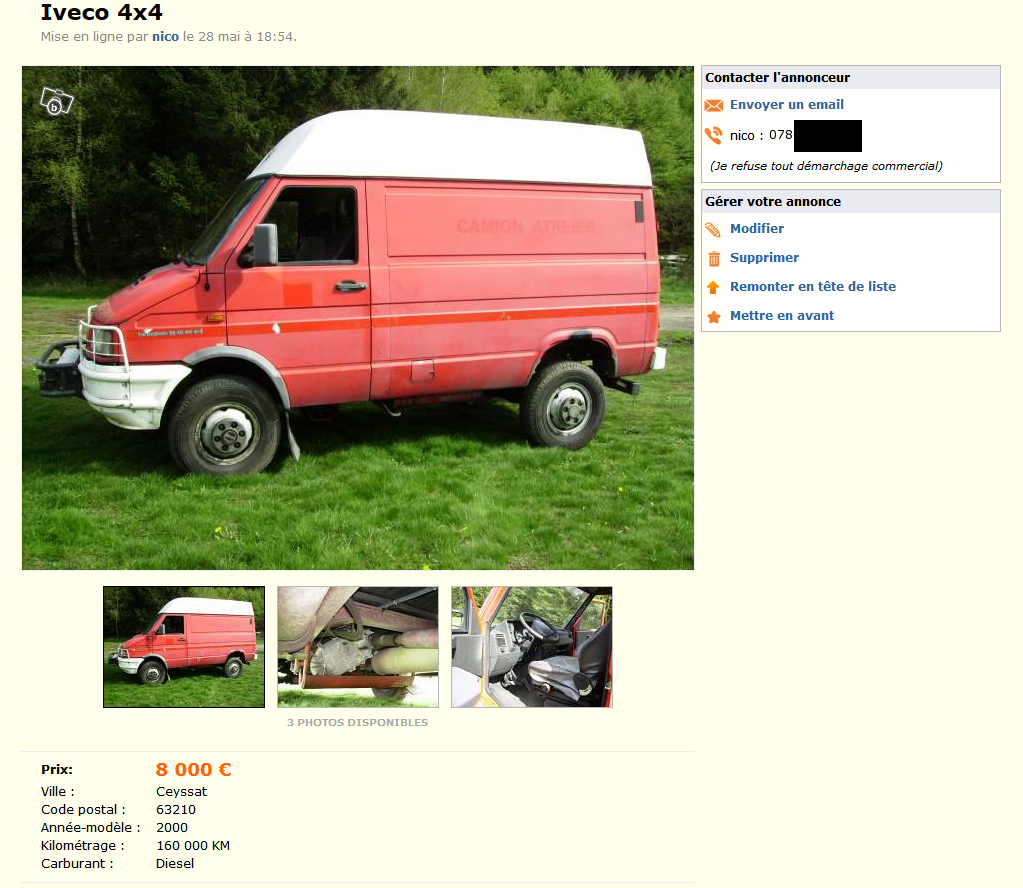Show the interior cabin thumbnail
Viewport: 1023px width, 888px height.
(x=532, y=647)
